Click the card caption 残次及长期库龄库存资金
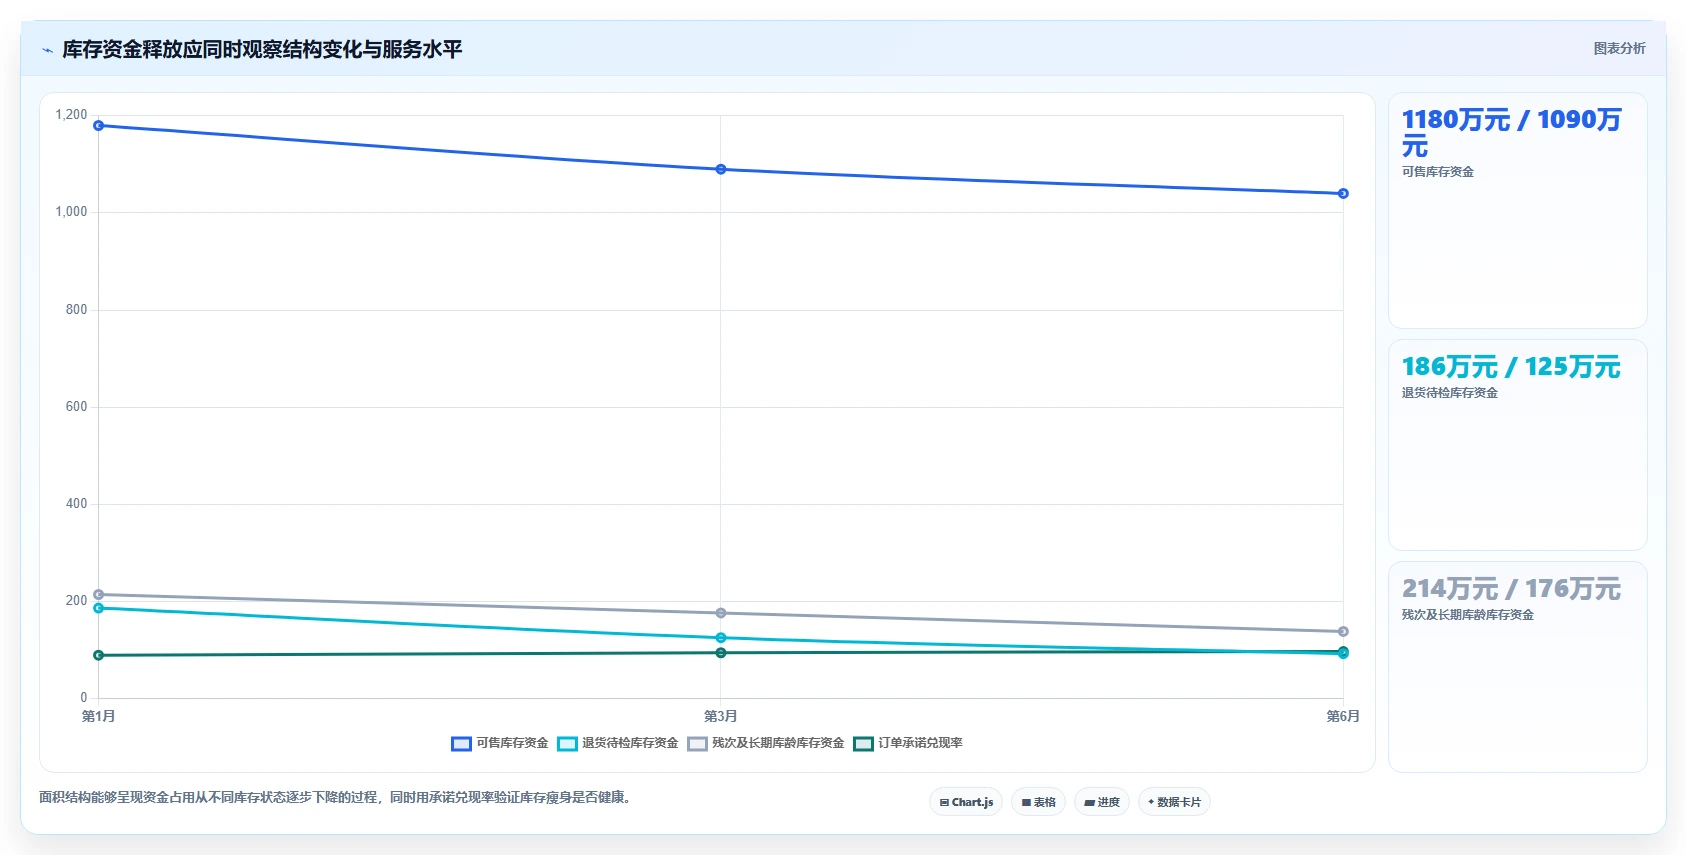 point(1468,615)
